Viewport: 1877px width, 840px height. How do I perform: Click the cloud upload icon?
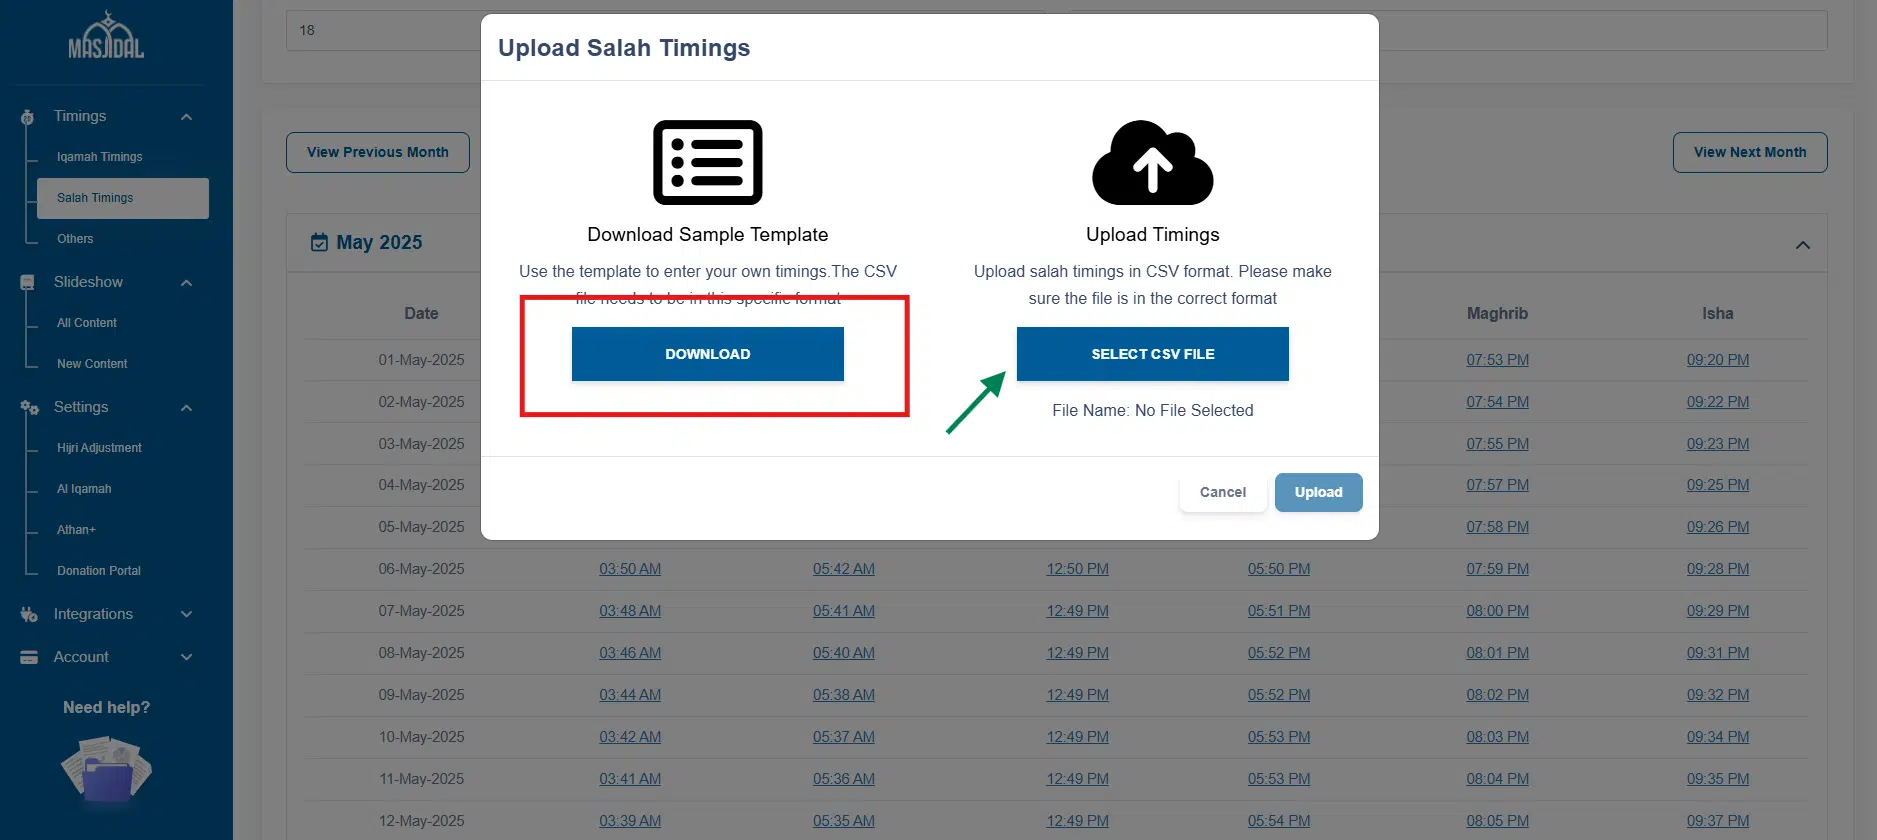tap(1152, 163)
